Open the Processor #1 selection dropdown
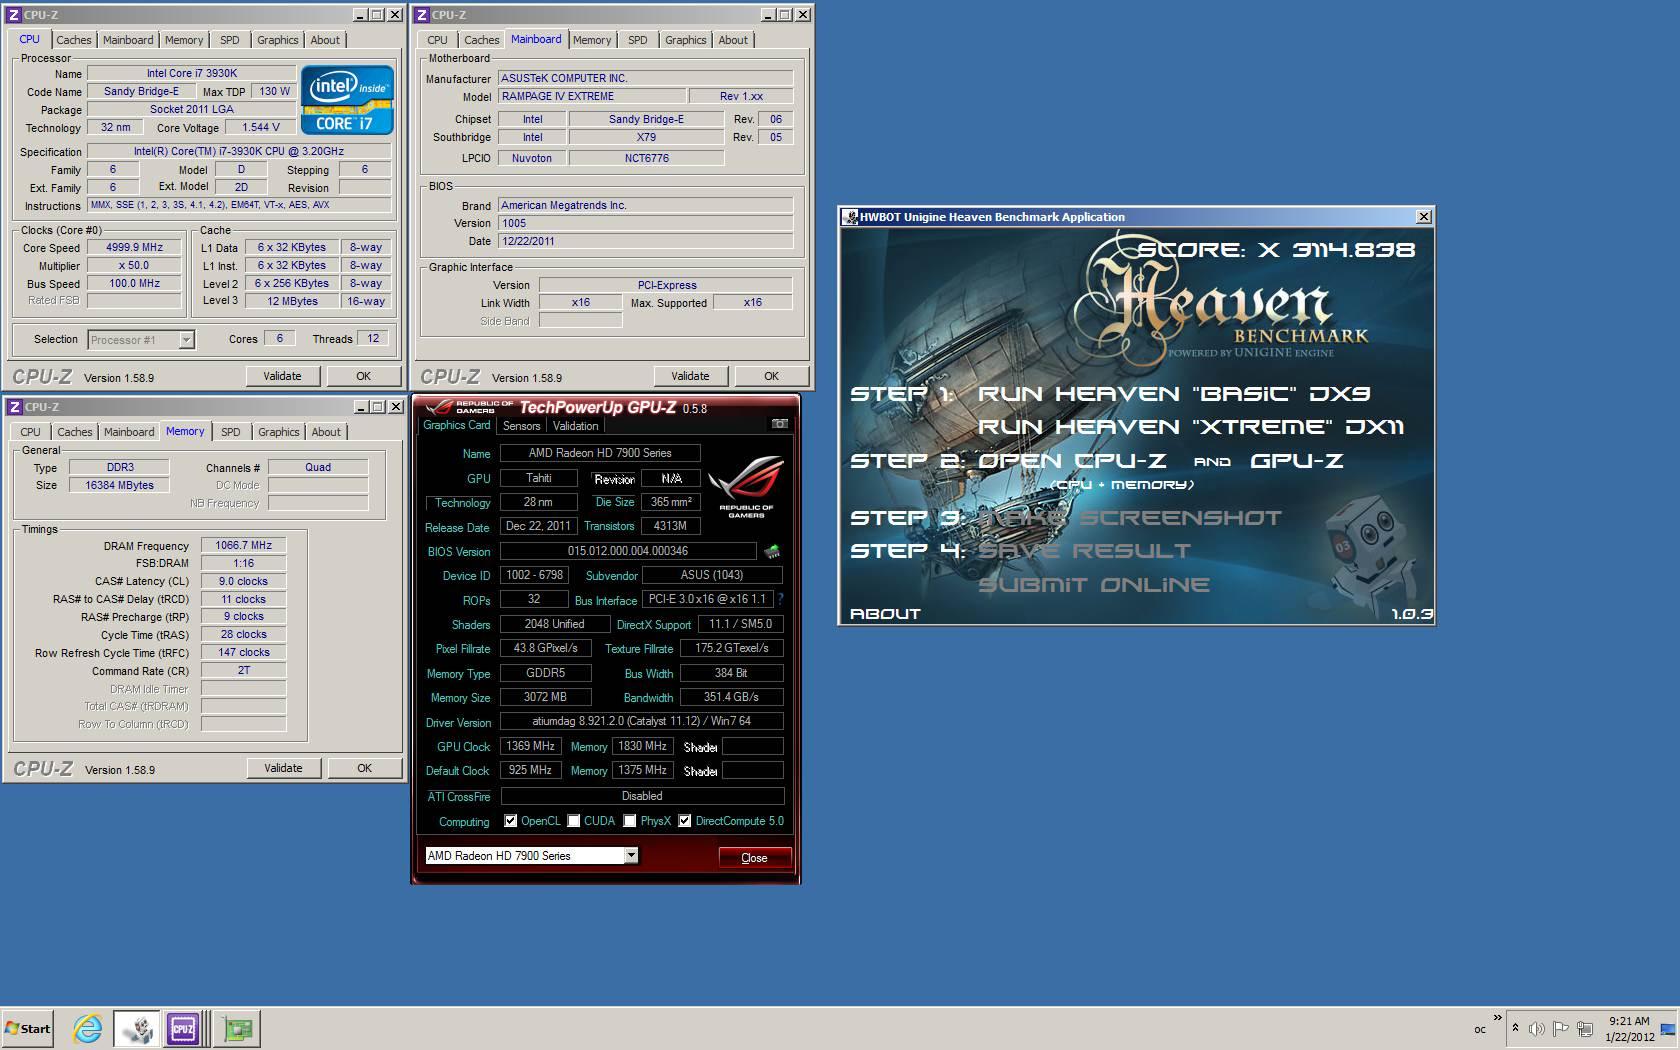This screenshot has width=1680, height=1050. click(x=186, y=340)
